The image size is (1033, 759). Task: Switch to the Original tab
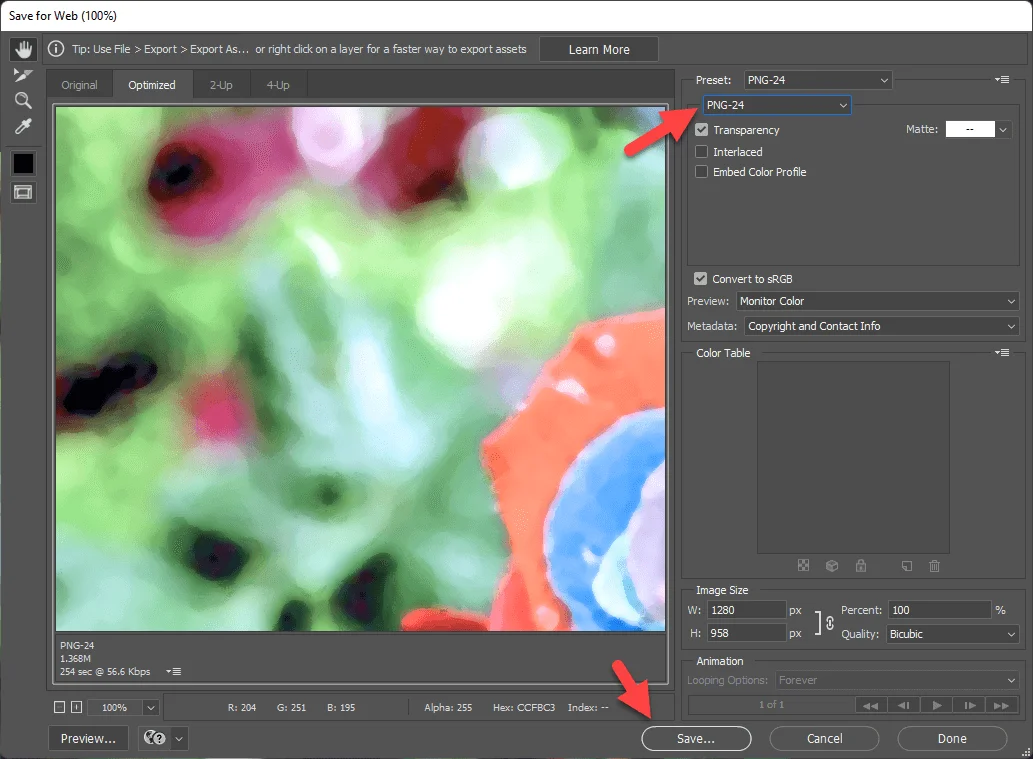tap(79, 85)
